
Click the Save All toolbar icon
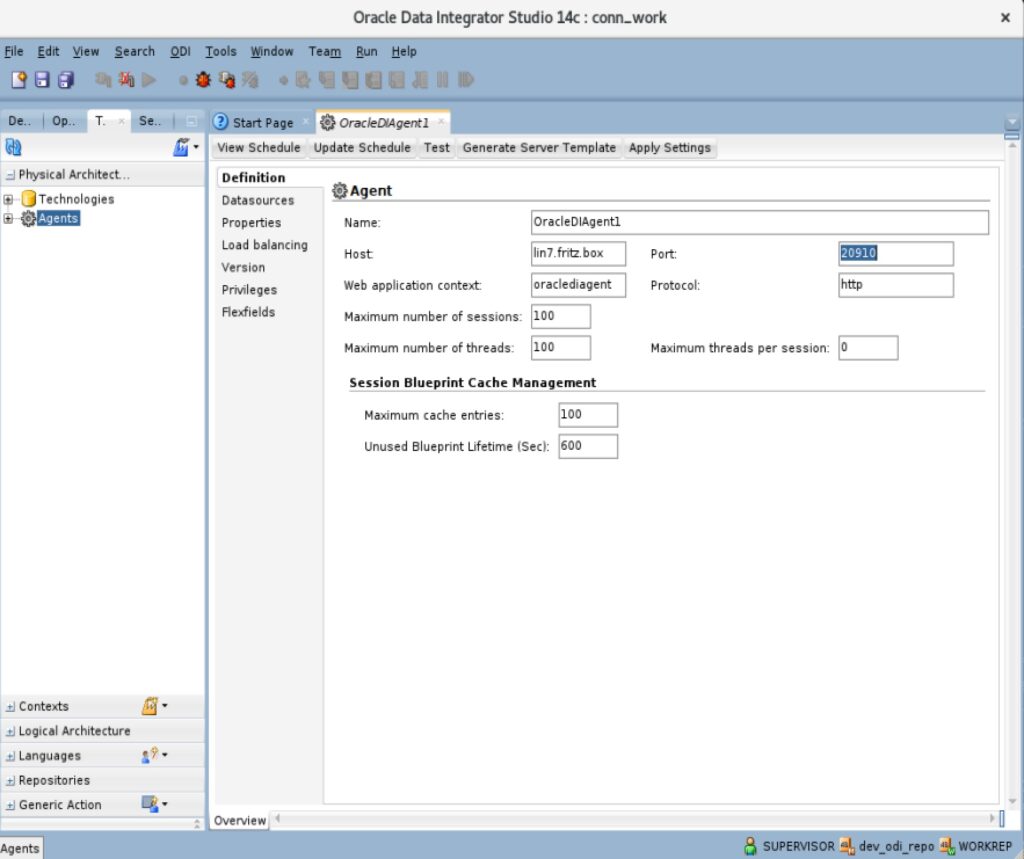(66, 80)
